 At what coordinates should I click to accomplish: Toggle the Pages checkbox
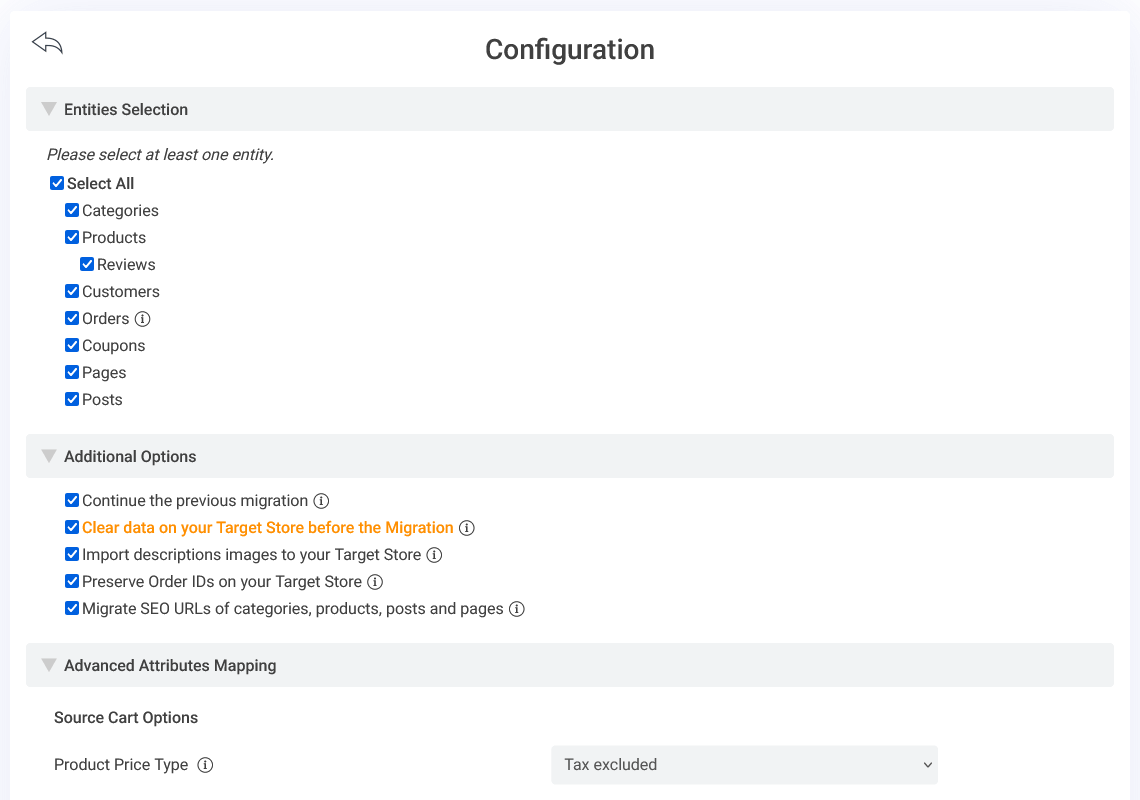point(72,372)
